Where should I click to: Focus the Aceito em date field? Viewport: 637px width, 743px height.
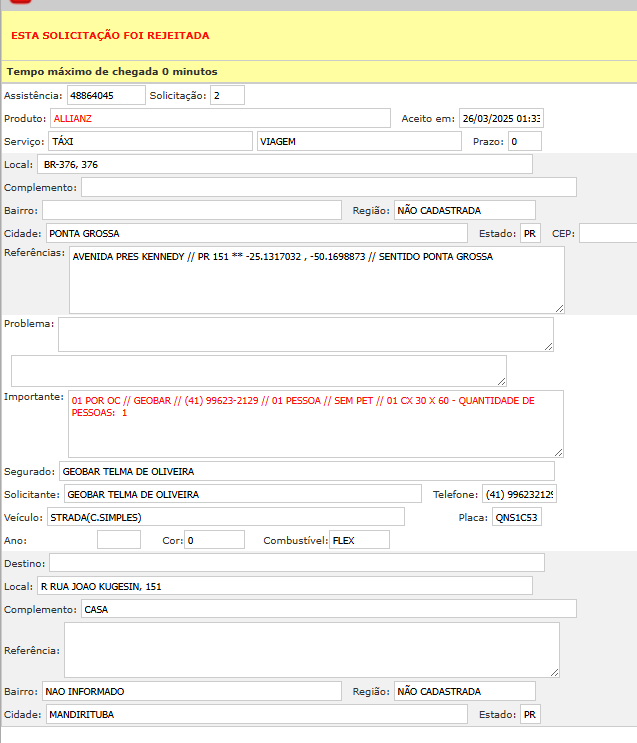(x=500, y=118)
